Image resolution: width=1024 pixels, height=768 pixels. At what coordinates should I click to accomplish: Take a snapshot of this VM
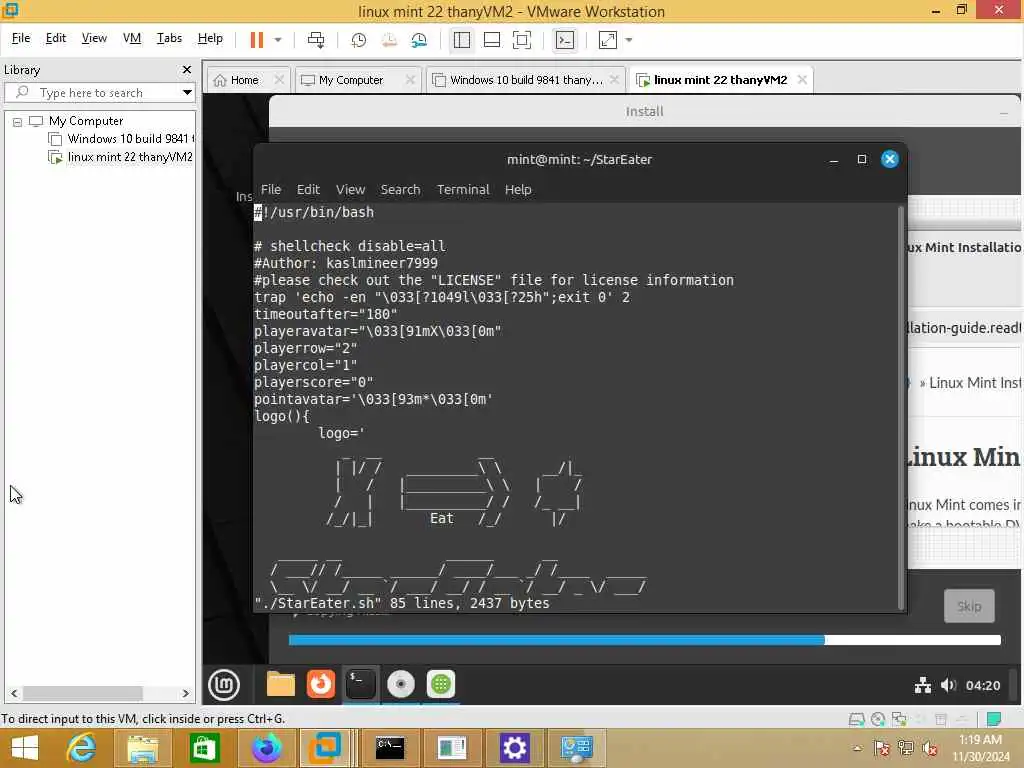pyautogui.click(x=359, y=40)
